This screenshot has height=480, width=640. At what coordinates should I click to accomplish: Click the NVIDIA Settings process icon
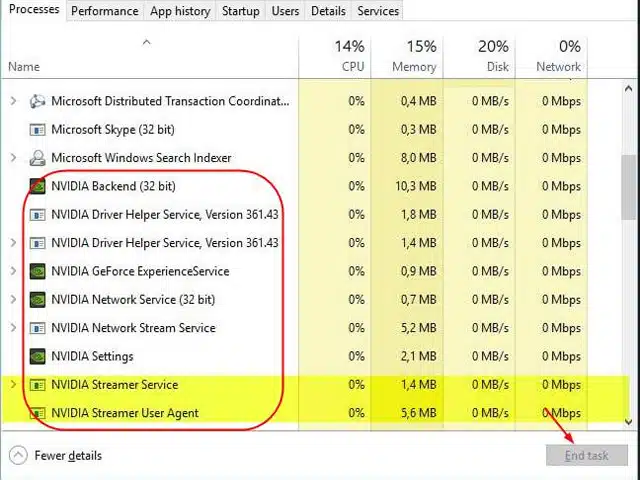pyautogui.click(x=37, y=356)
